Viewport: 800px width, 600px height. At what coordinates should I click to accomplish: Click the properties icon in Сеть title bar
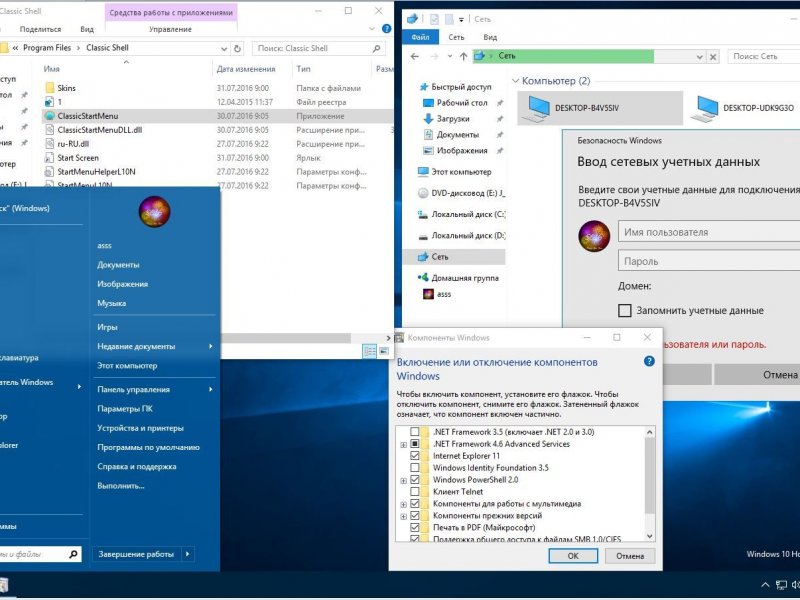coord(434,19)
